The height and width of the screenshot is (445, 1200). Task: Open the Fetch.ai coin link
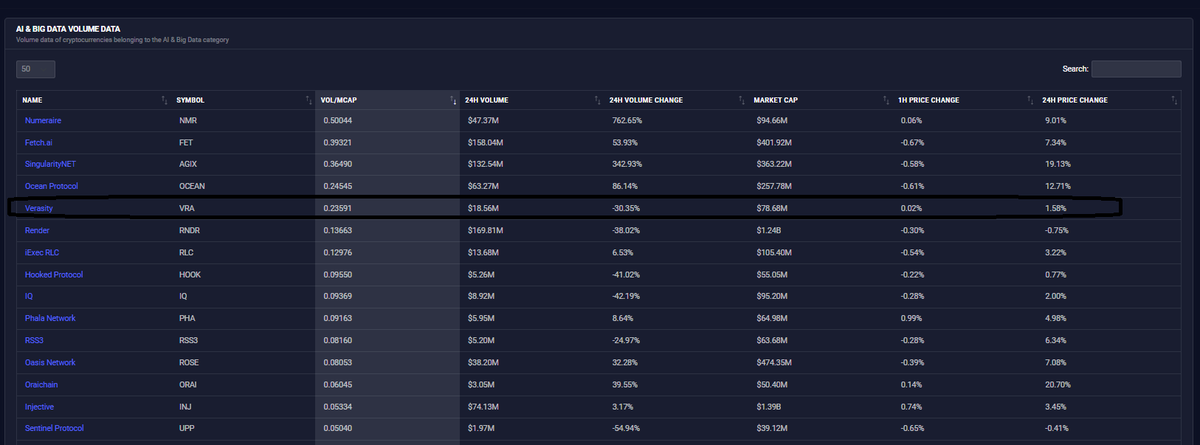click(x=40, y=142)
